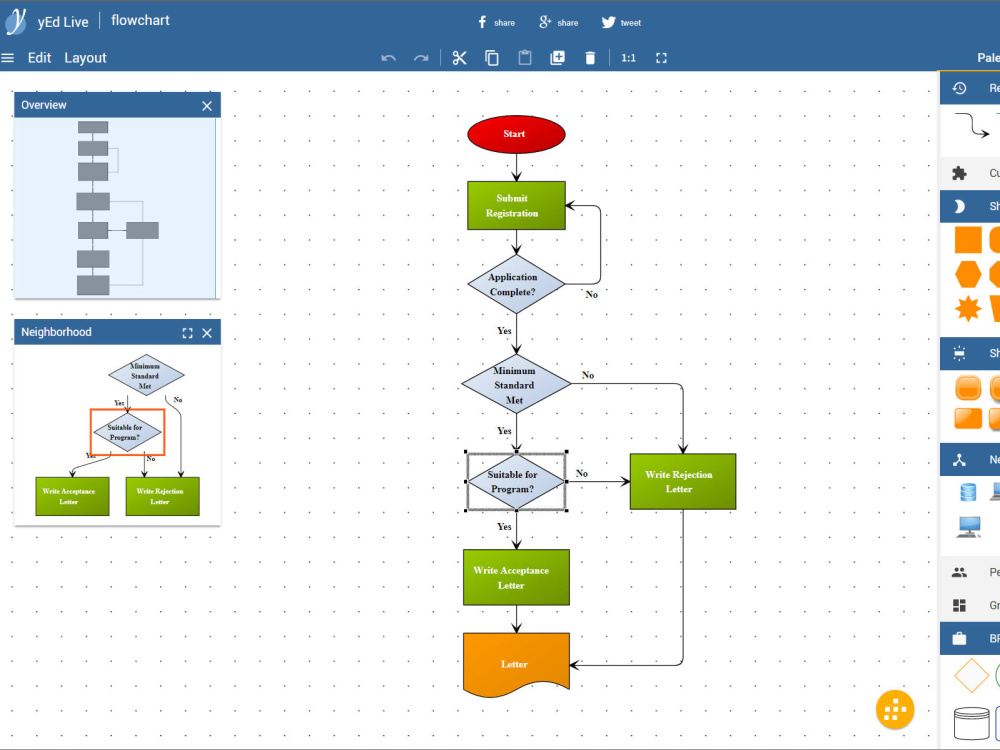This screenshot has width=1000, height=750.
Task: Pick the curved edge style in palette
Action: click(x=972, y=126)
